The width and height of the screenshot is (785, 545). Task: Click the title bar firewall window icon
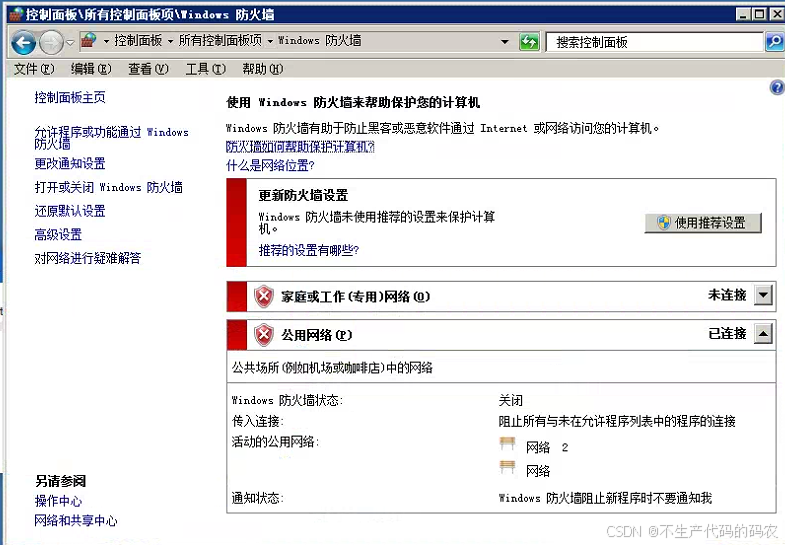pyautogui.click(x=16, y=14)
